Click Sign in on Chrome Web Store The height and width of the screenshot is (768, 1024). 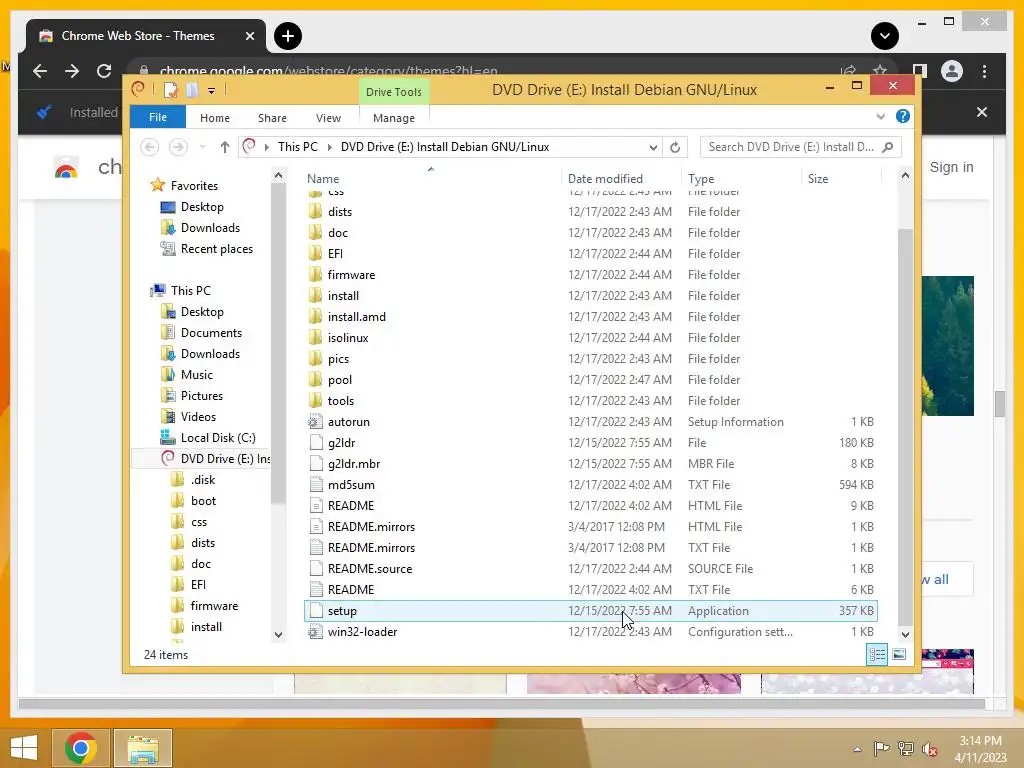point(951,167)
